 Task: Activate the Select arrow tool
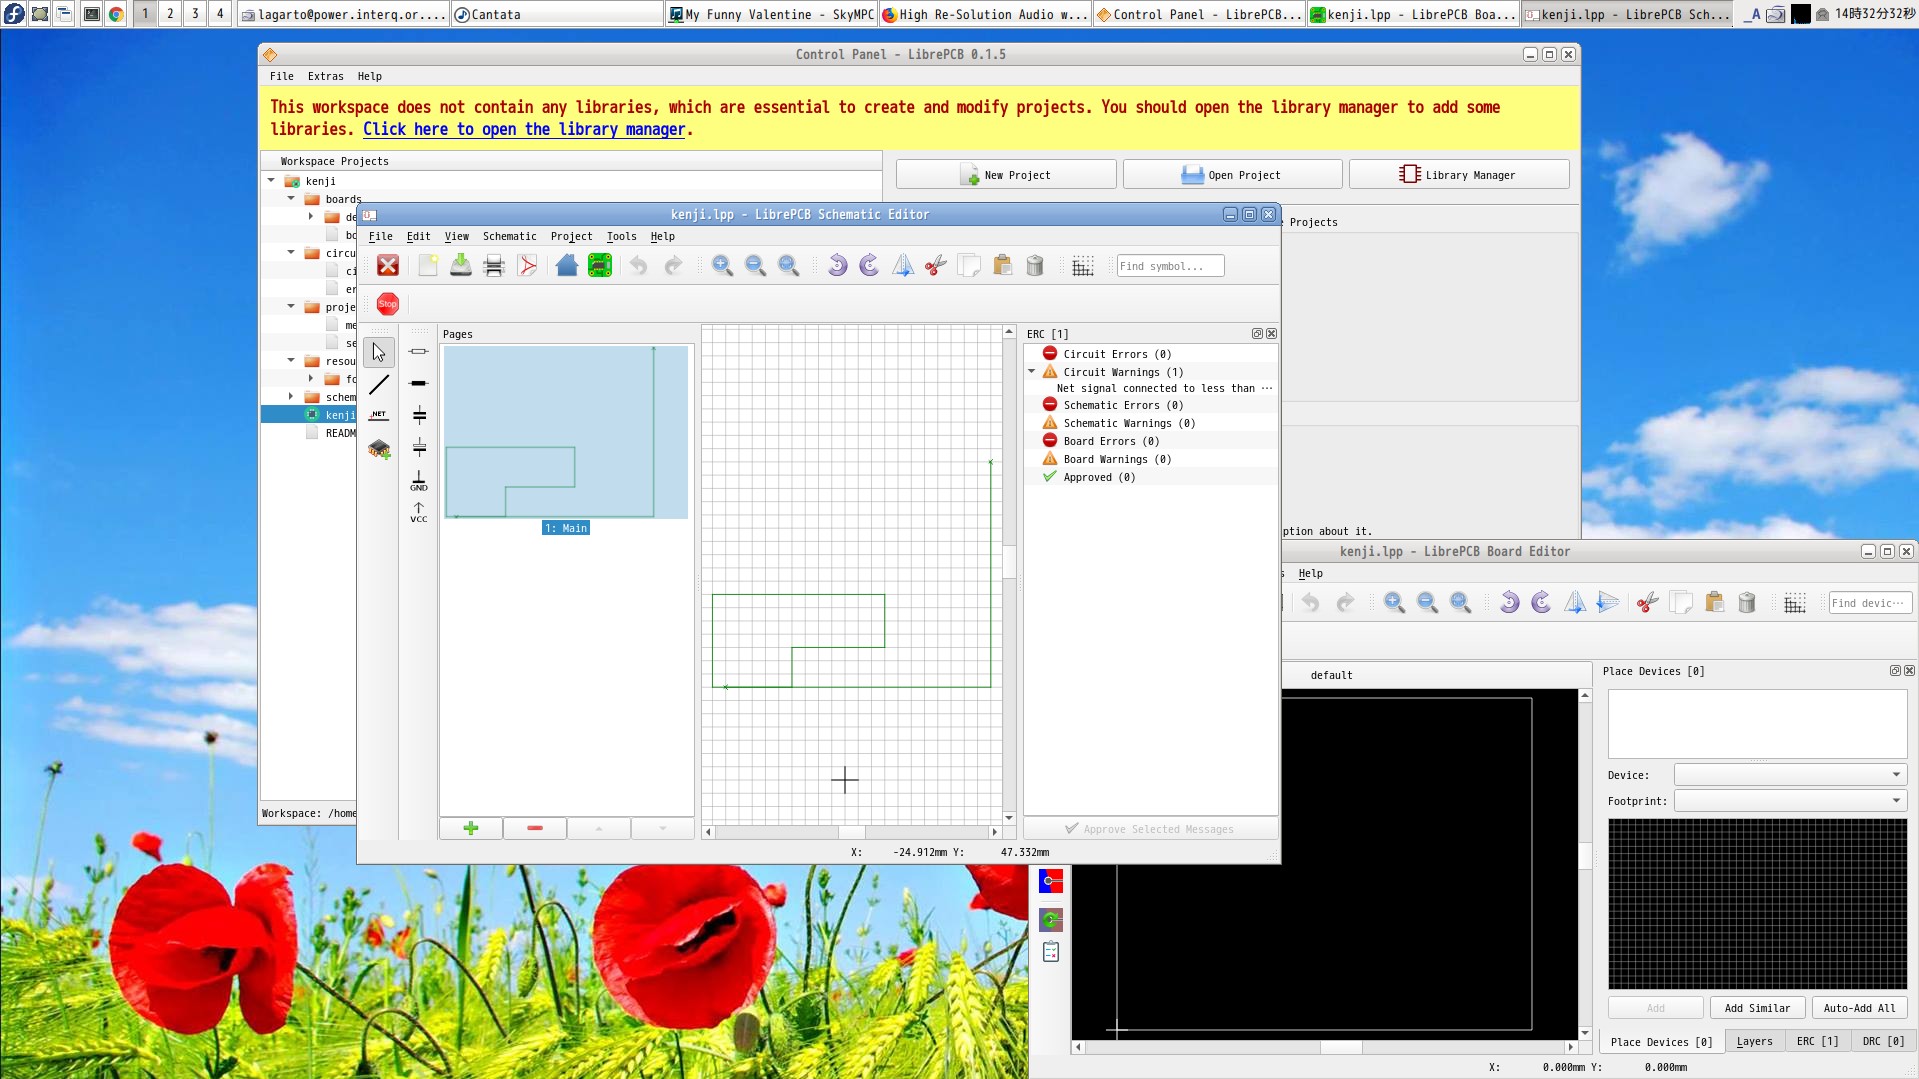pyautogui.click(x=379, y=352)
